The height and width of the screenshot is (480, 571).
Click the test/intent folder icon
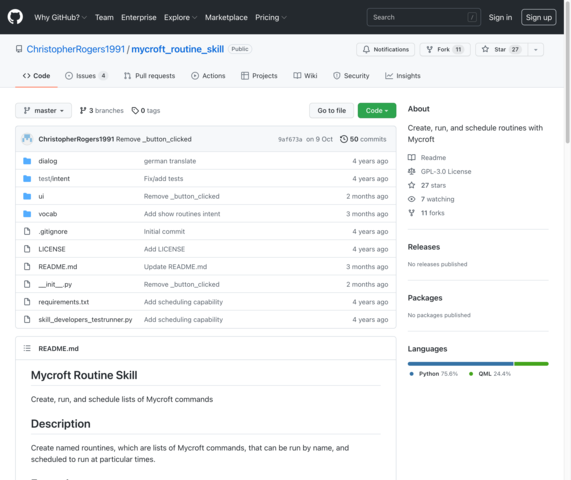coord(27,178)
